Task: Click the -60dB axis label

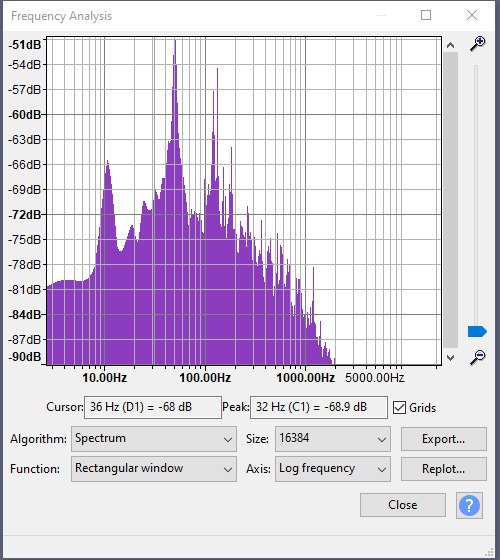Action: (25, 115)
